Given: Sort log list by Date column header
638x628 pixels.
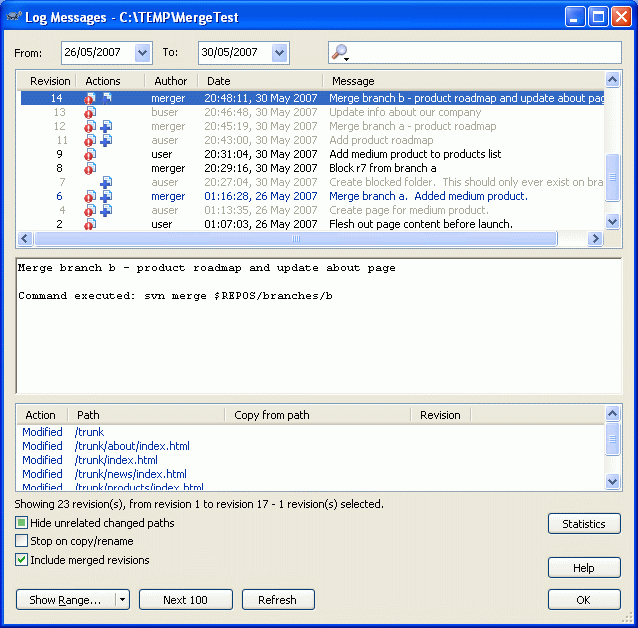Looking at the screenshot, I should pyautogui.click(x=260, y=81).
